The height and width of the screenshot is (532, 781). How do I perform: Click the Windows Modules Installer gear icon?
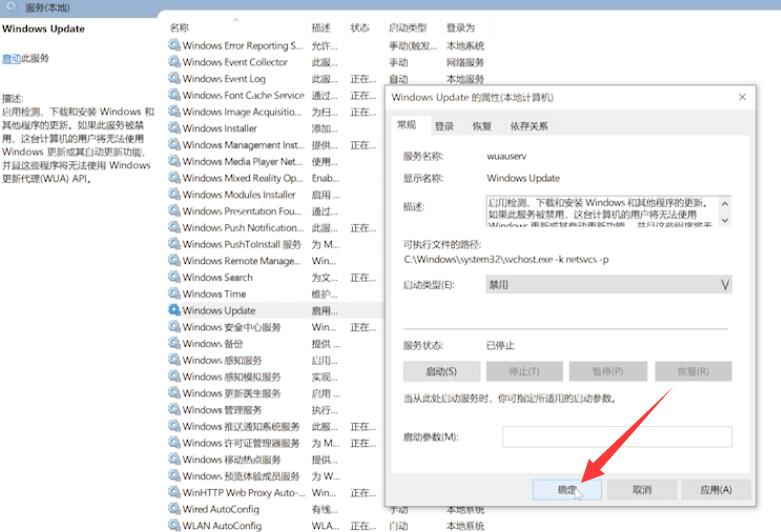(x=174, y=194)
